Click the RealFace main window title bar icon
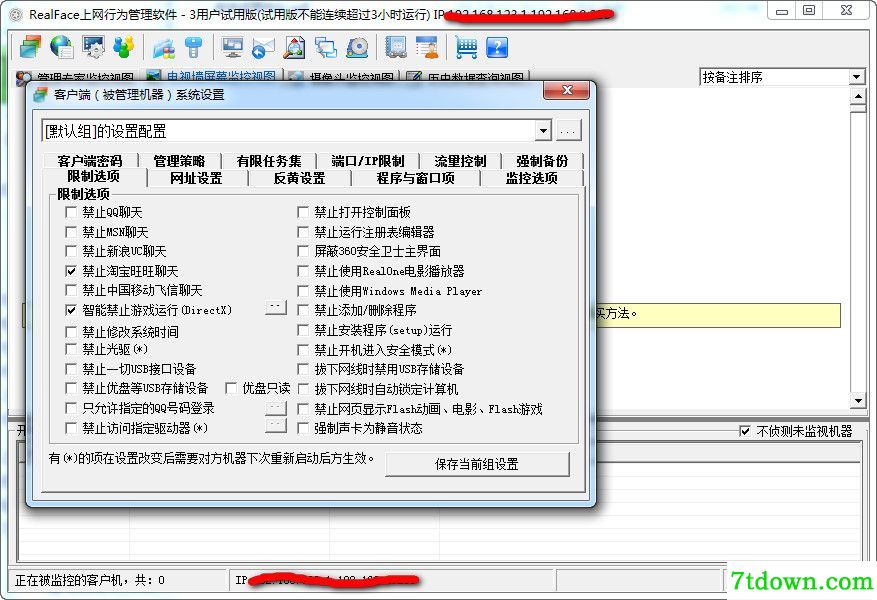The width and height of the screenshot is (877, 600). coord(16,15)
